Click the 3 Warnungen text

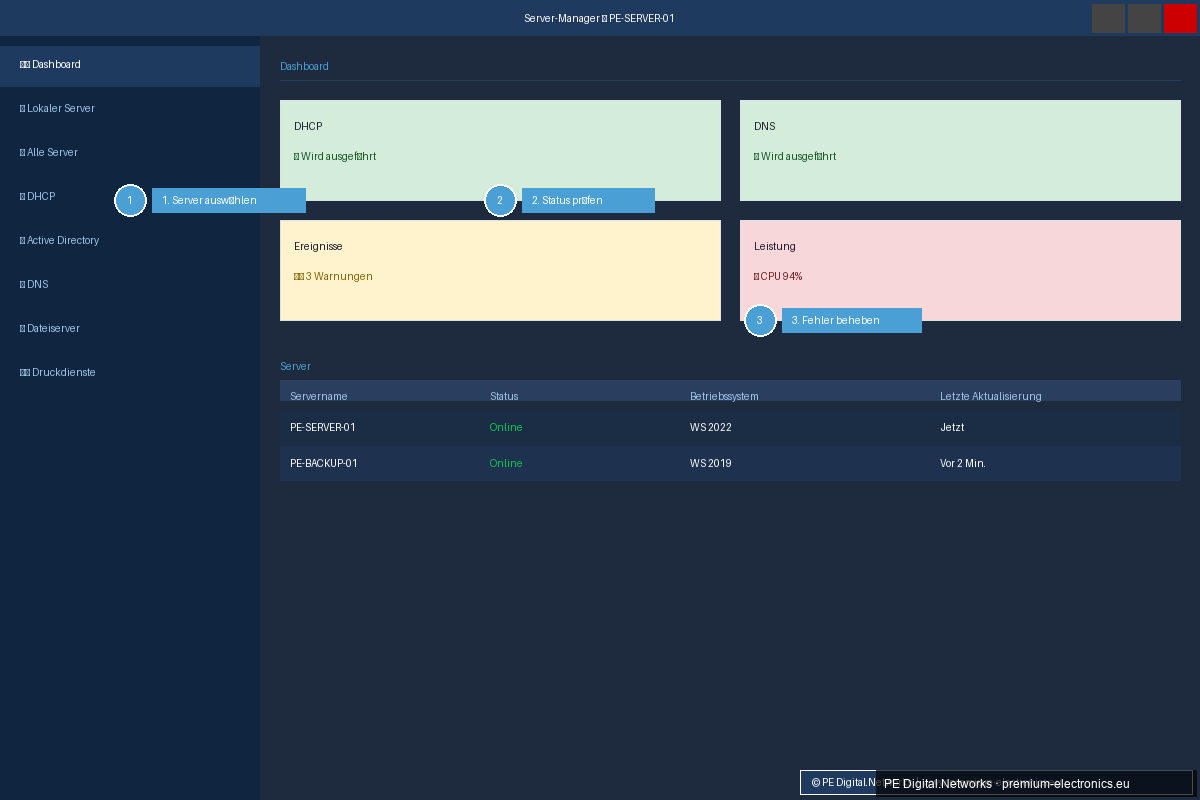click(333, 277)
